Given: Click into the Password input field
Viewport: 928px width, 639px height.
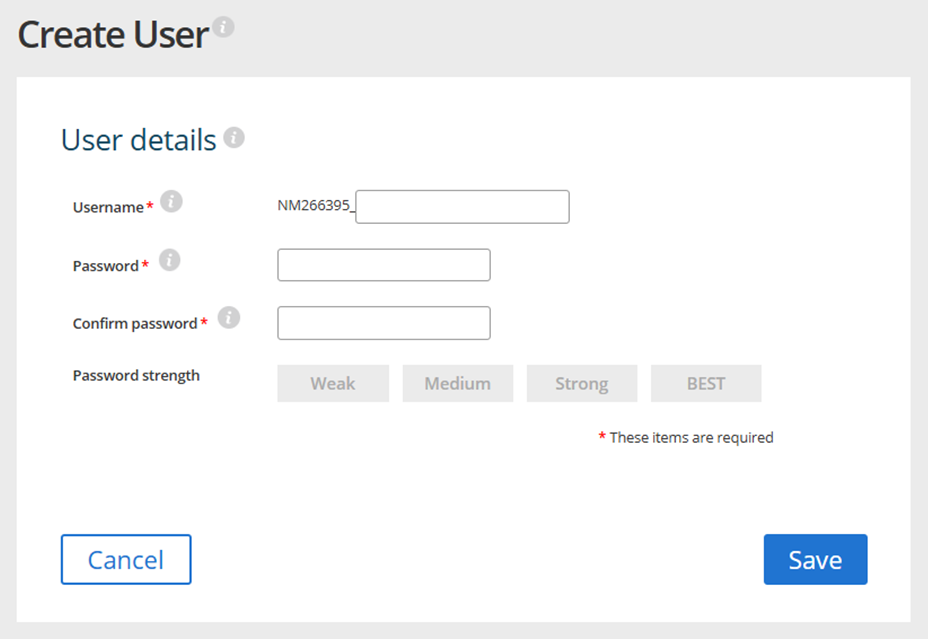Looking at the screenshot, I should click(384, 265).
